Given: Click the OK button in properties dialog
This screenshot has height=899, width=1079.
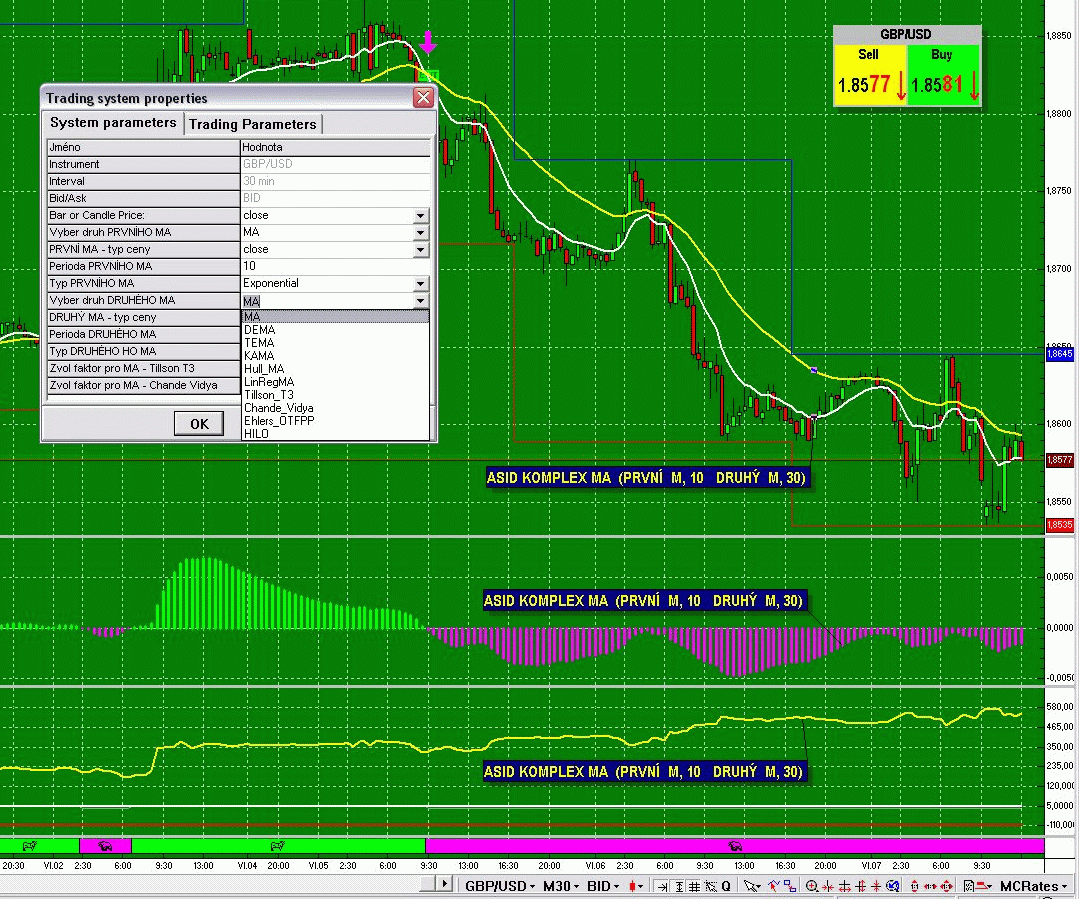Looking at the screenshot, I should [199, 424].
